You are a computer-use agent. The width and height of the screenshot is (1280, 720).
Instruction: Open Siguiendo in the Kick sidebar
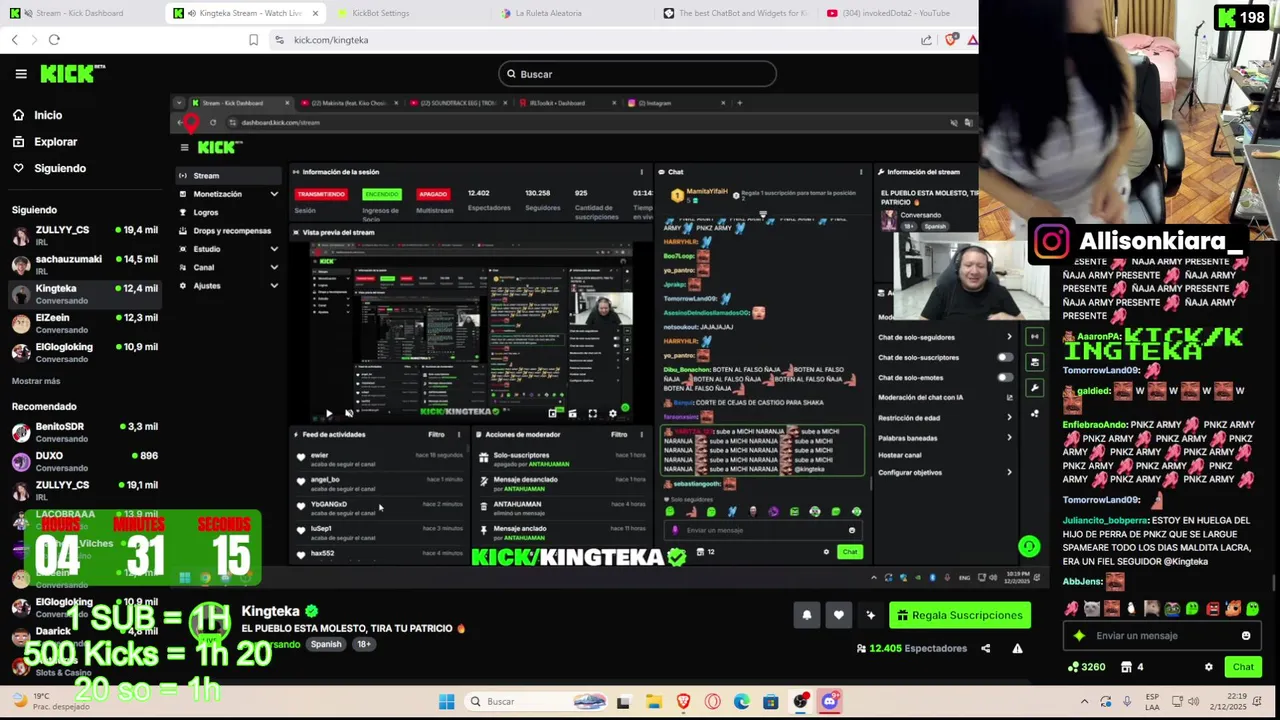click(49, 168)
